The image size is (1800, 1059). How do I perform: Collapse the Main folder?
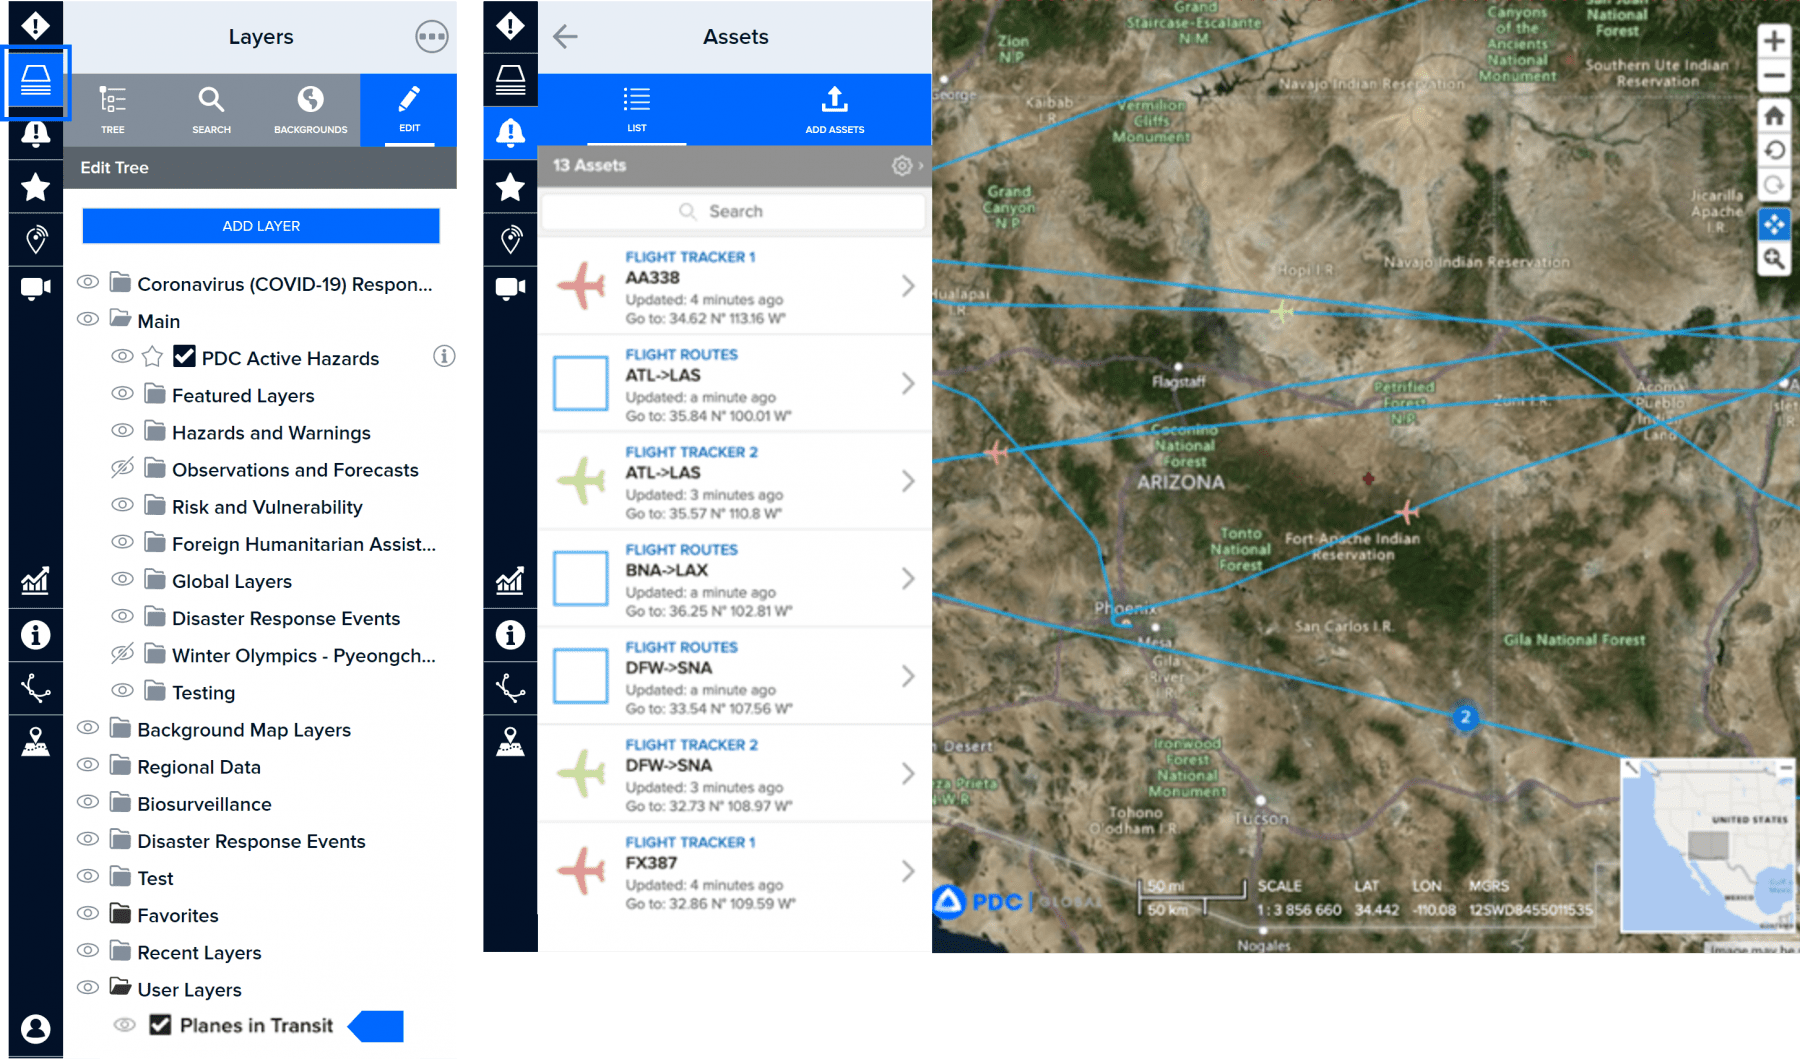pos(121,319)
